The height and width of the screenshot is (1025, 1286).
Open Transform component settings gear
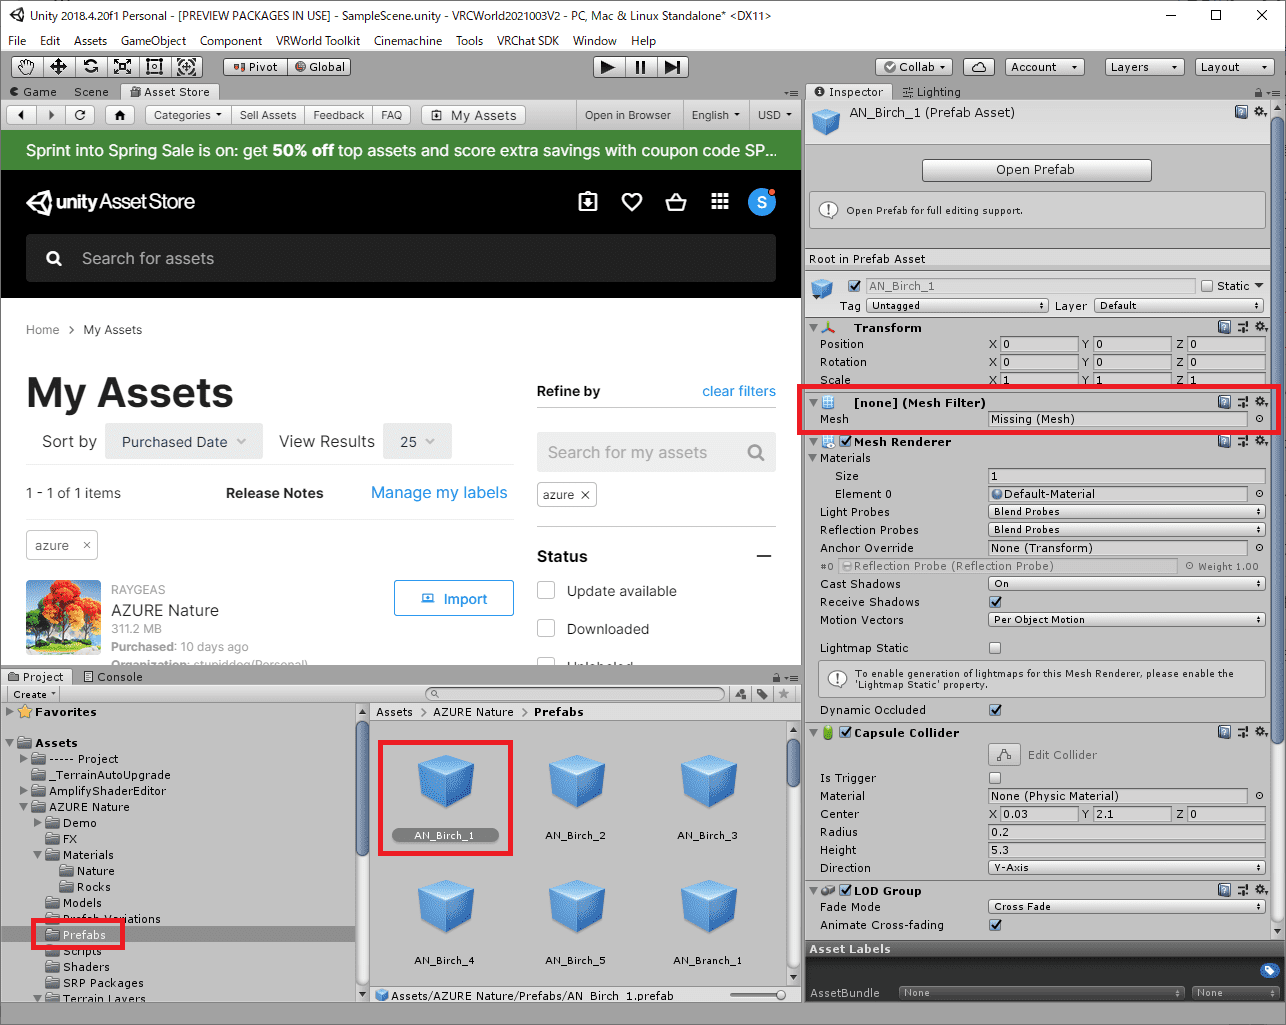[1261, 327]
